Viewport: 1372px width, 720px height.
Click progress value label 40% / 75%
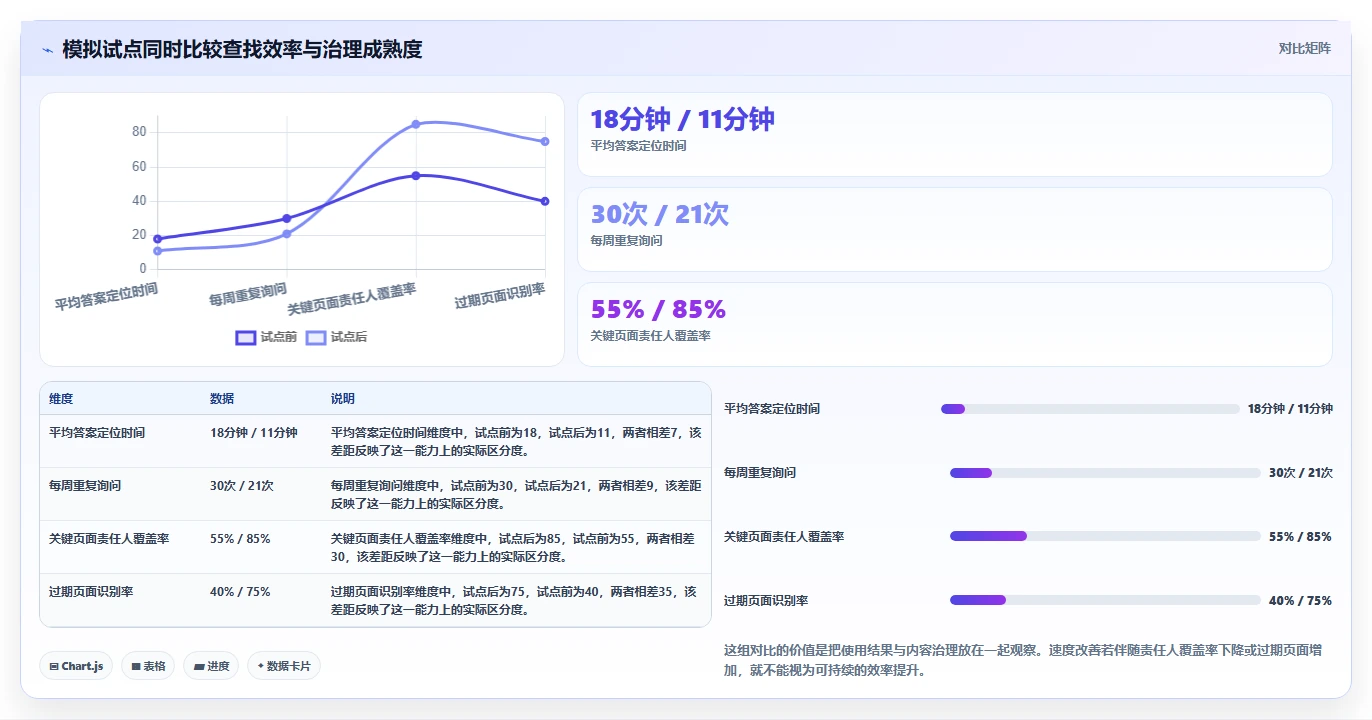click(x=1300, y=601)
